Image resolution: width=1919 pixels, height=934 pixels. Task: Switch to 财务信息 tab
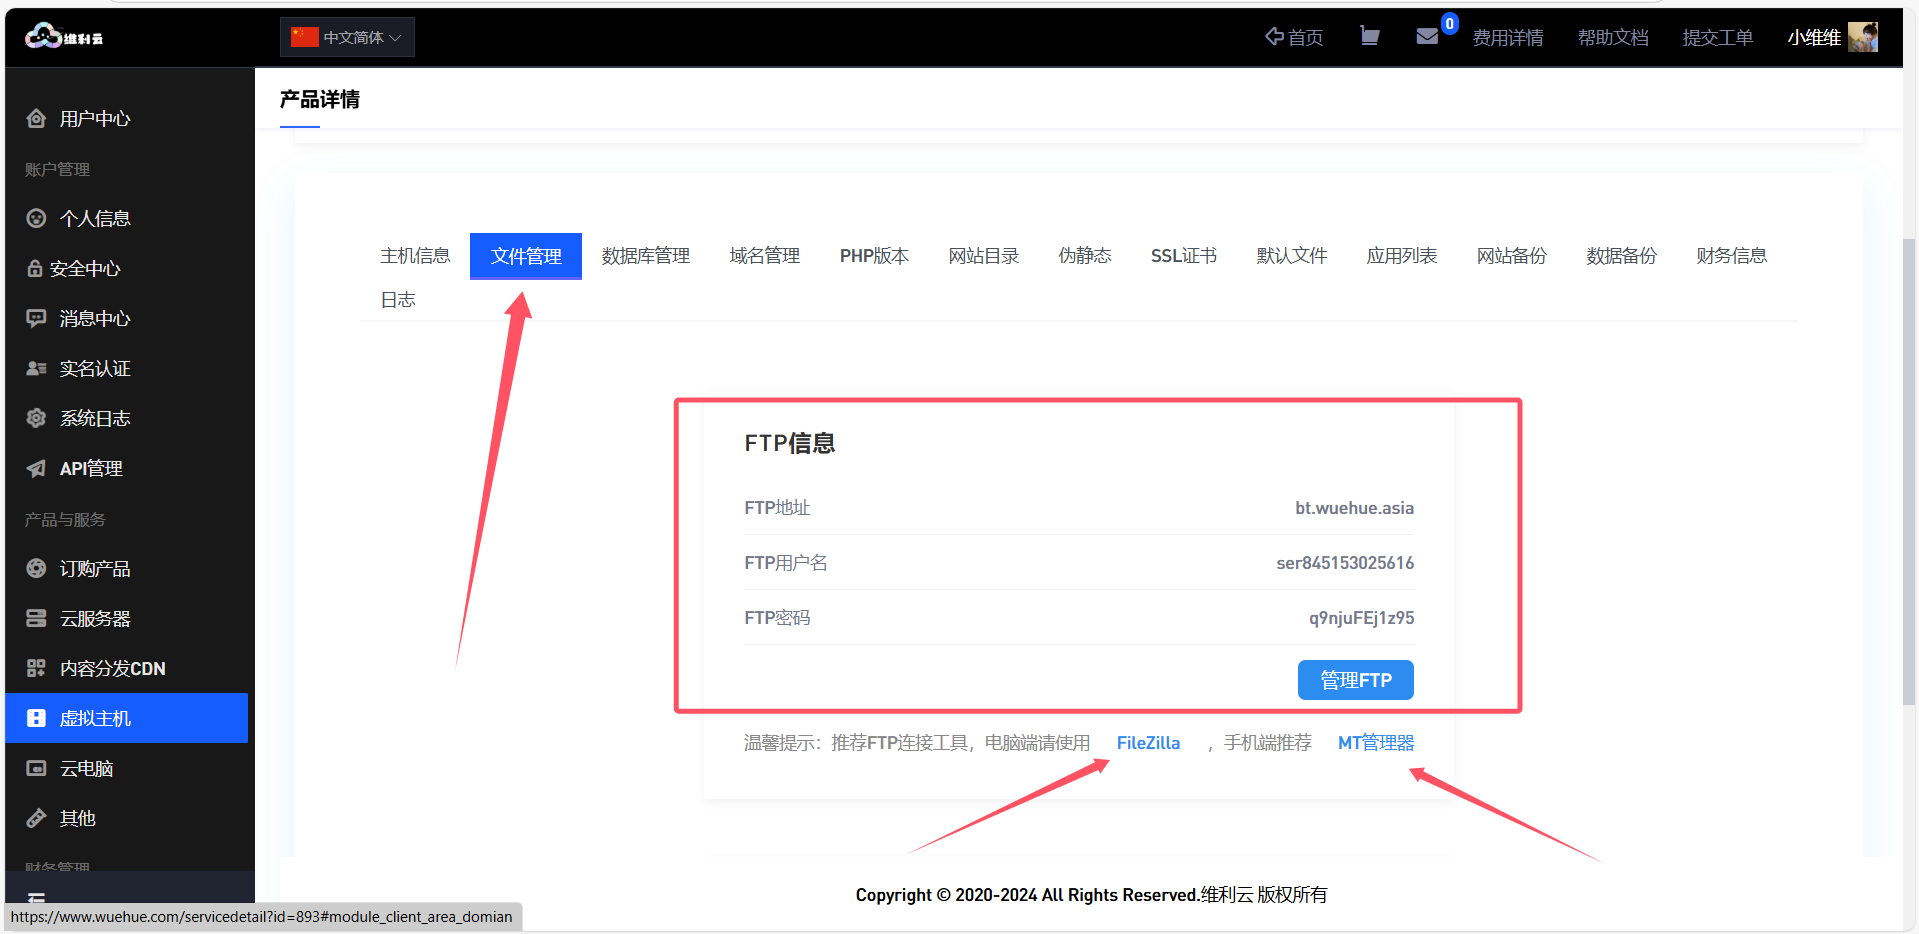1732,256
